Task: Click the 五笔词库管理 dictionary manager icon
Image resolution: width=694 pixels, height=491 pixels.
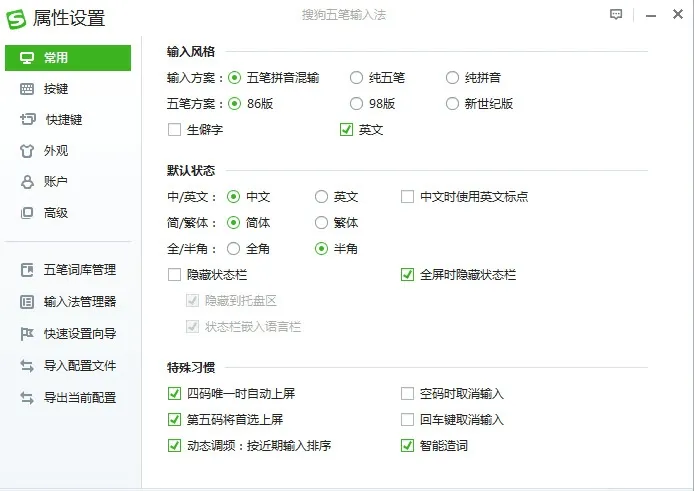Action: [x=27, y=270]
